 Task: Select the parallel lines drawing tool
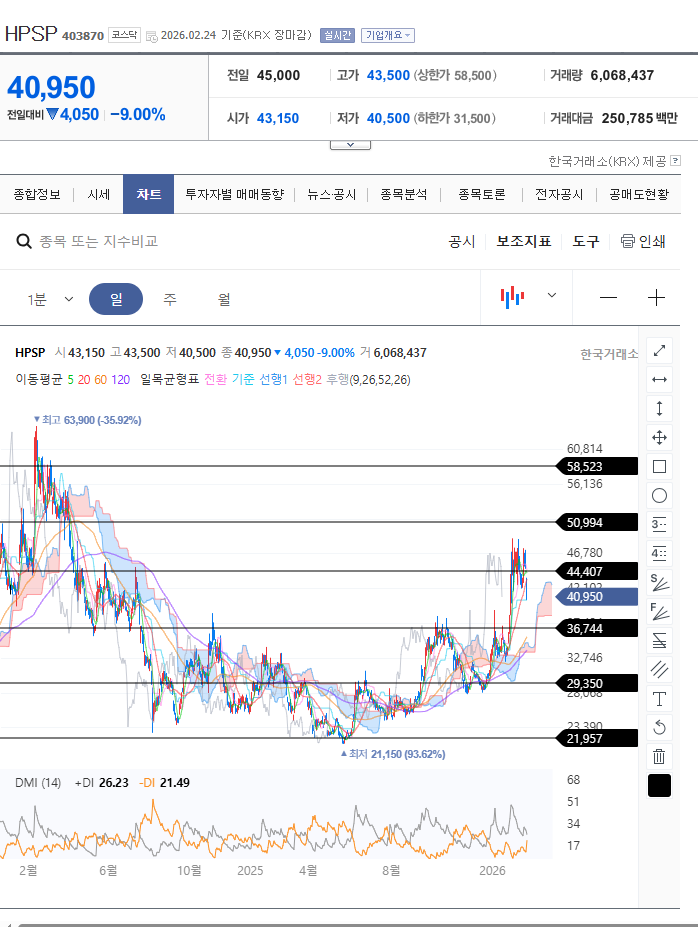[x=659, y=669]
